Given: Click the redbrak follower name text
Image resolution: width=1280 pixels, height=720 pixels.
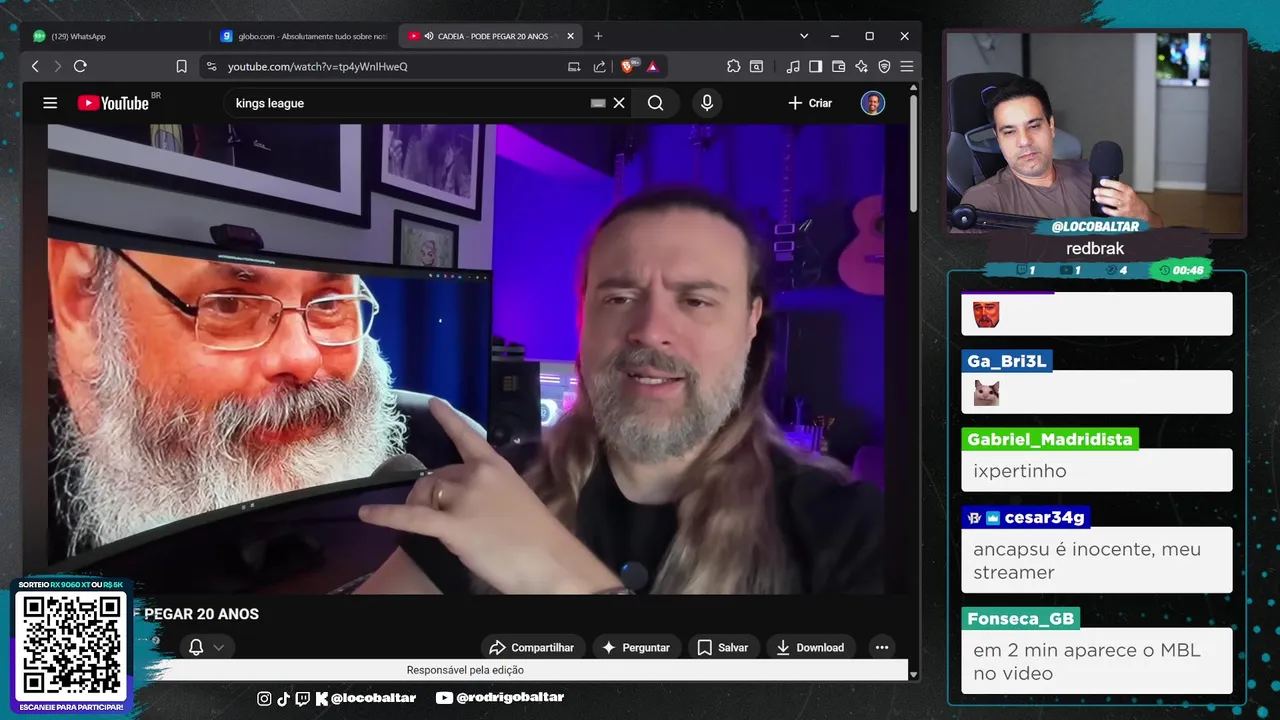Looking at the screenshot, I should [1095, 249].
